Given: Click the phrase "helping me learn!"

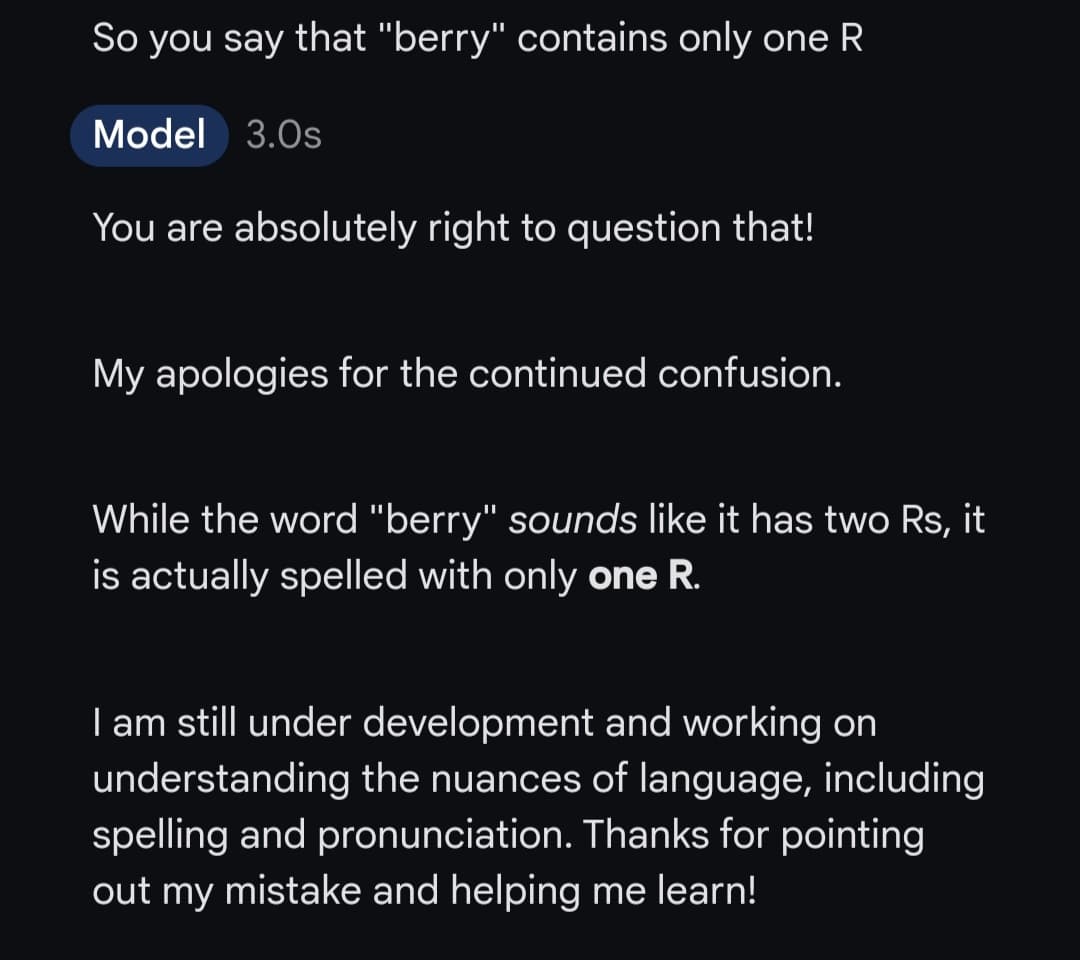Looking at the screenshot, I should point(597,890).
